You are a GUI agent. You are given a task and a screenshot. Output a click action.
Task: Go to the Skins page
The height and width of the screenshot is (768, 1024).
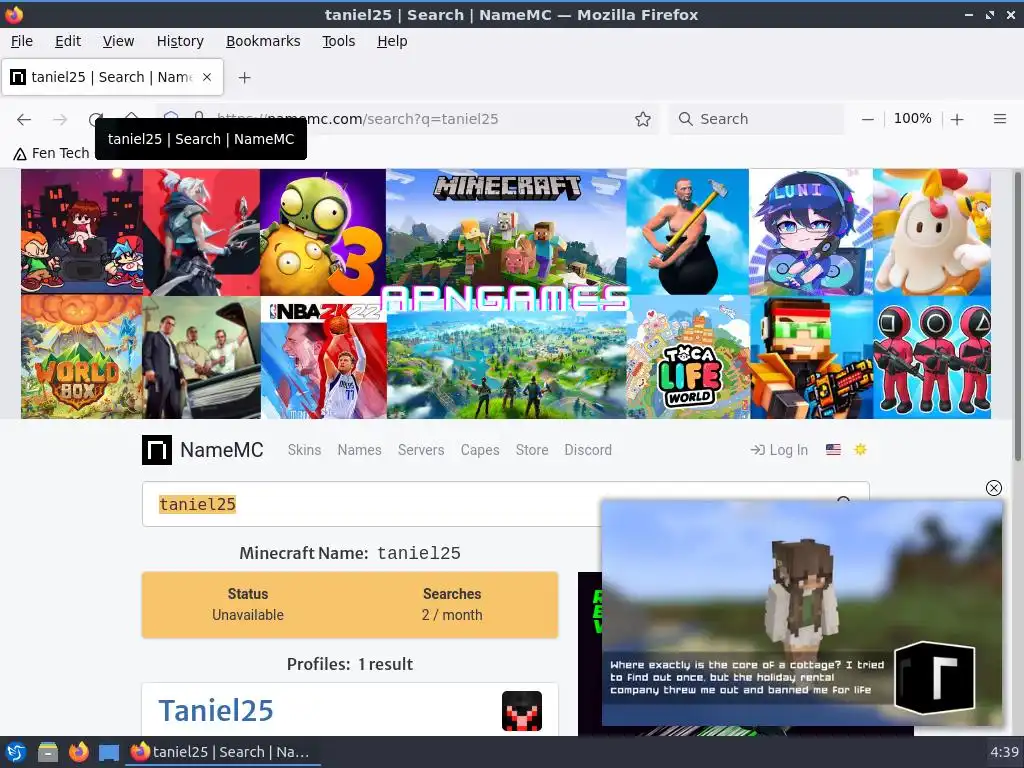click(x=304, y=450)
